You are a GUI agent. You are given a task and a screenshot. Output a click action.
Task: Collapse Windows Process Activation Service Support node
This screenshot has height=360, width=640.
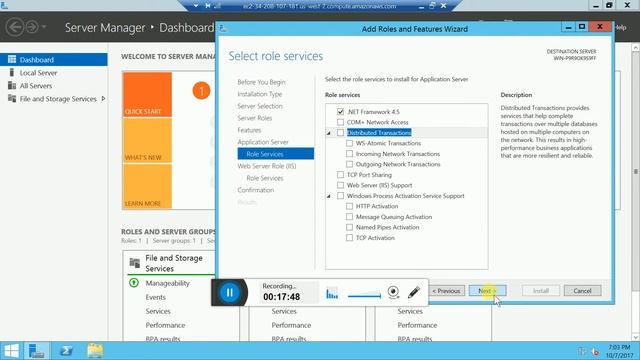pos(329,196)
